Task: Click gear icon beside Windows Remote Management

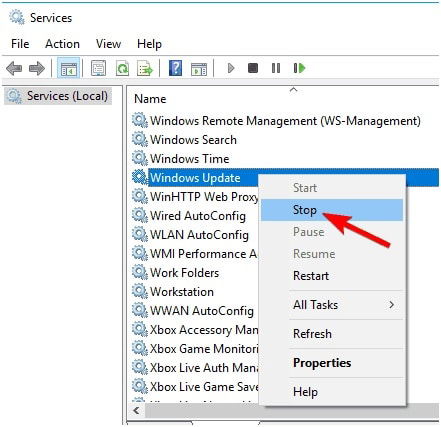Action: (x=140, y=120)
